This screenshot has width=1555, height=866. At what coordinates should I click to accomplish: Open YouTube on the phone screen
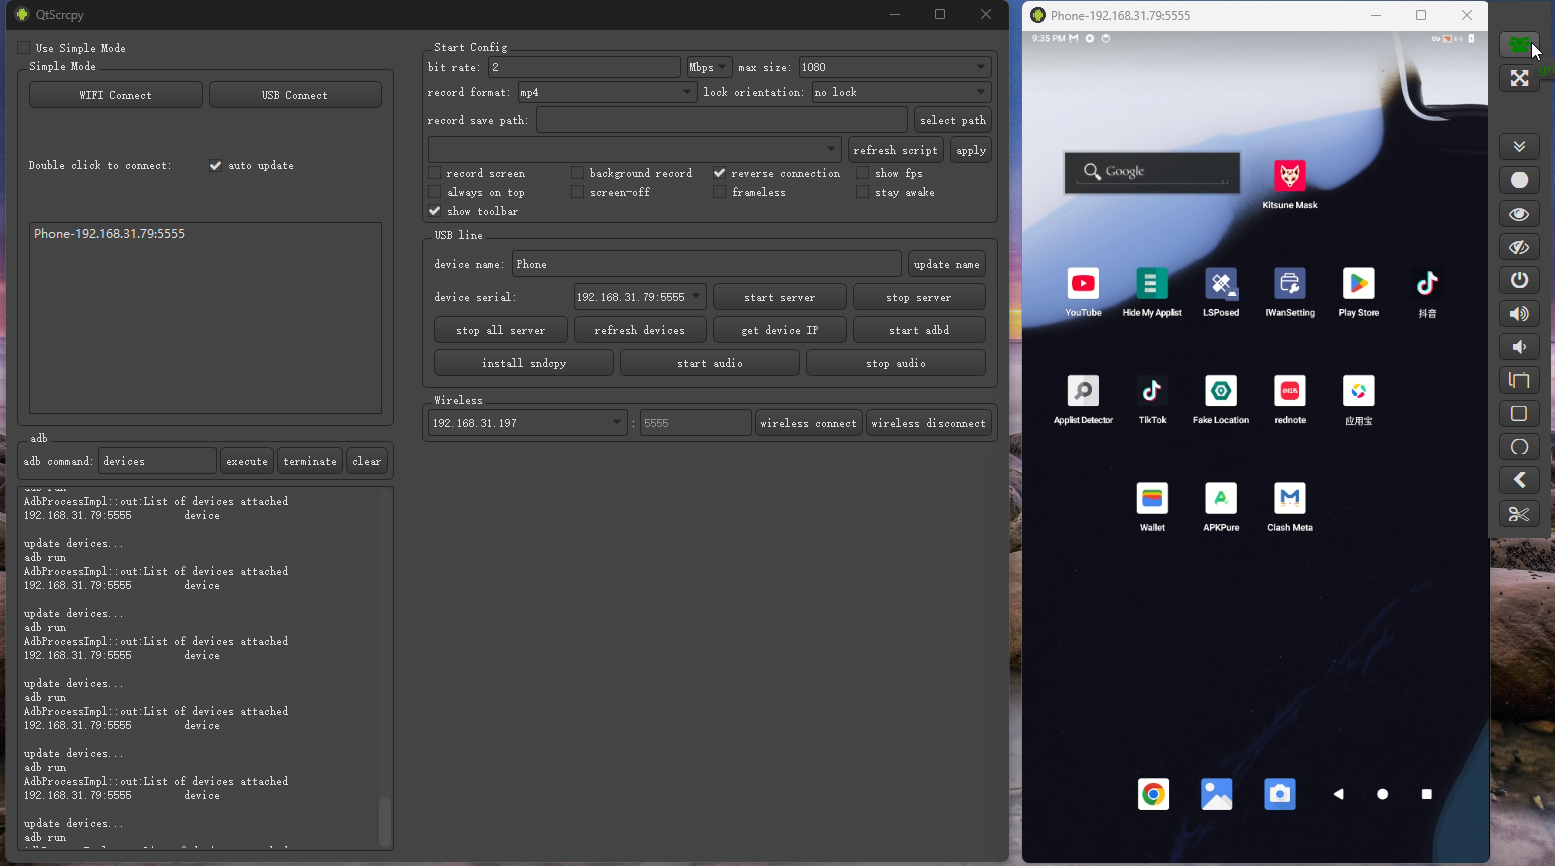pyautogui.click(x=1083, y=284)
